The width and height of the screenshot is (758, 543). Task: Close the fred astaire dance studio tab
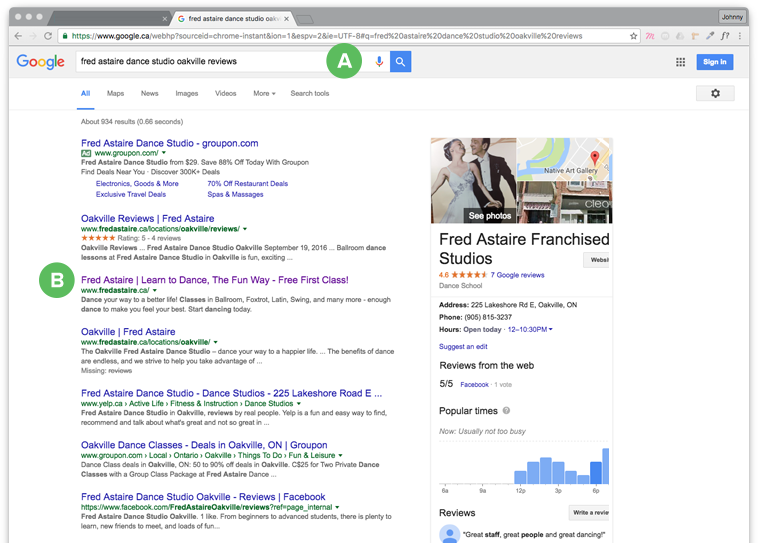(x=286, y=19)
